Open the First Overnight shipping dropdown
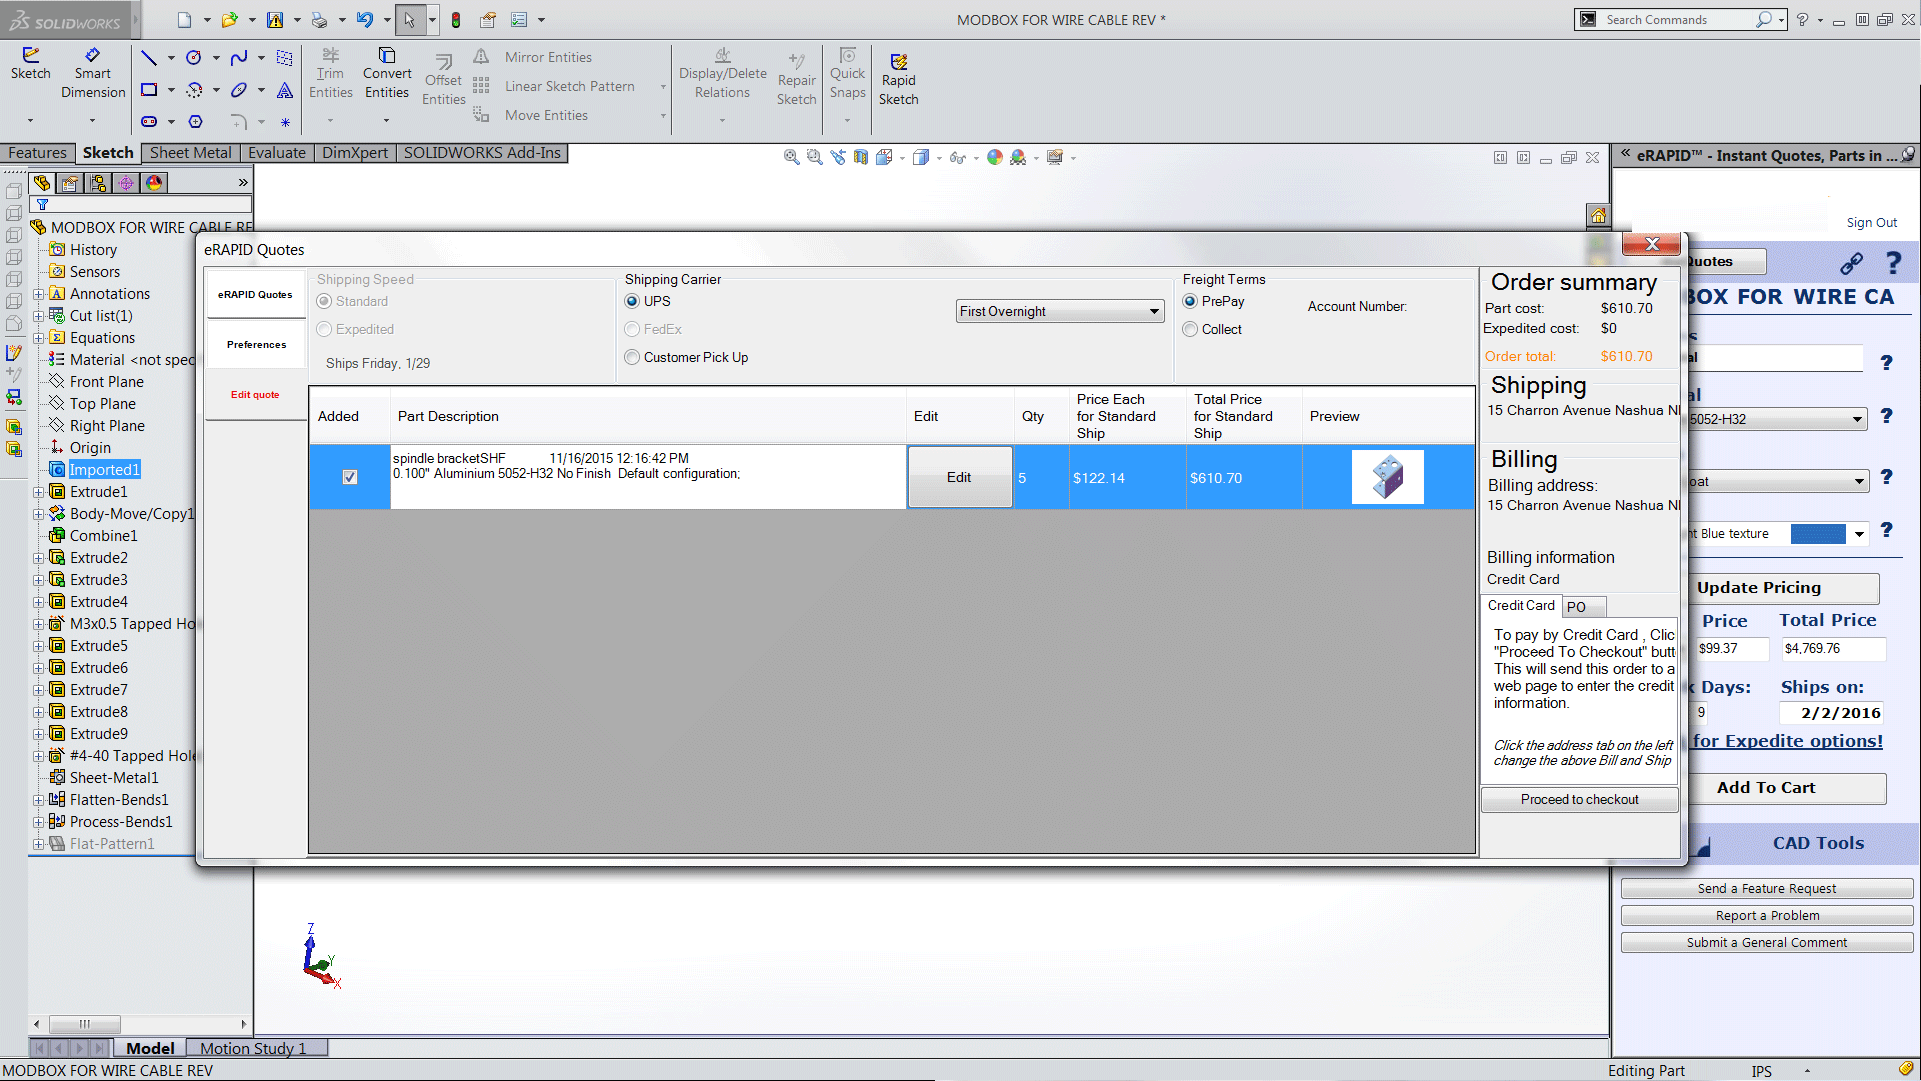The height and width of the screenshot is (1081, 1921). tap(1060, 311)
